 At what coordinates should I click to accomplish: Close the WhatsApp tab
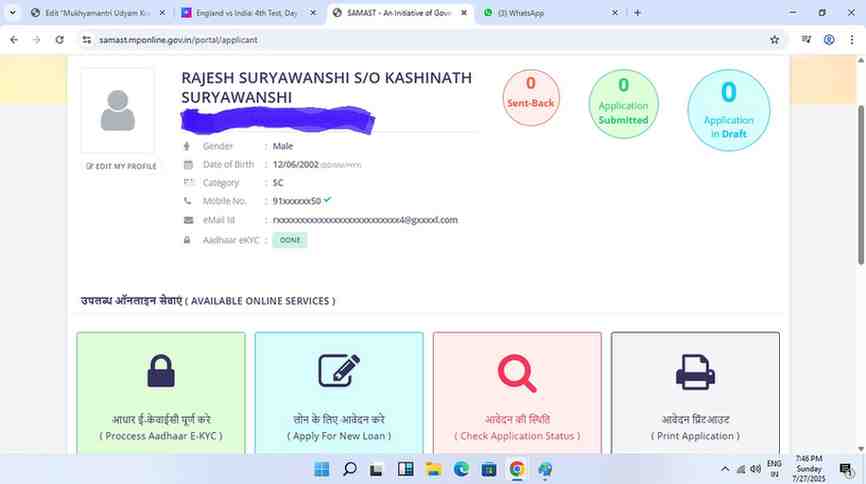click(x=615, y=13)
